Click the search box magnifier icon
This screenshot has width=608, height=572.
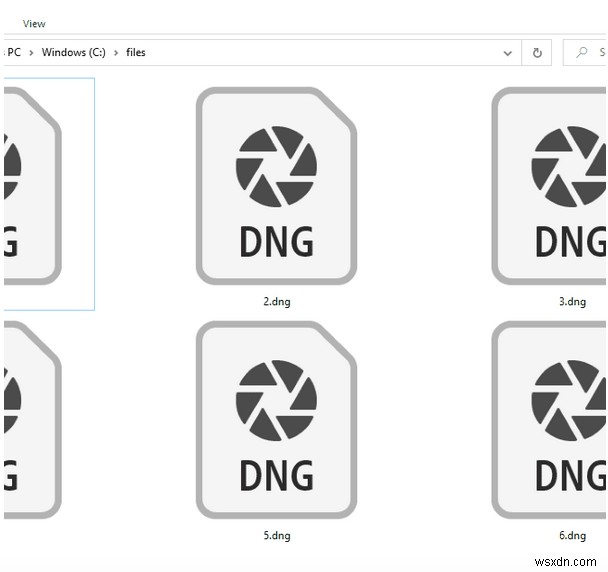point(581,52)
